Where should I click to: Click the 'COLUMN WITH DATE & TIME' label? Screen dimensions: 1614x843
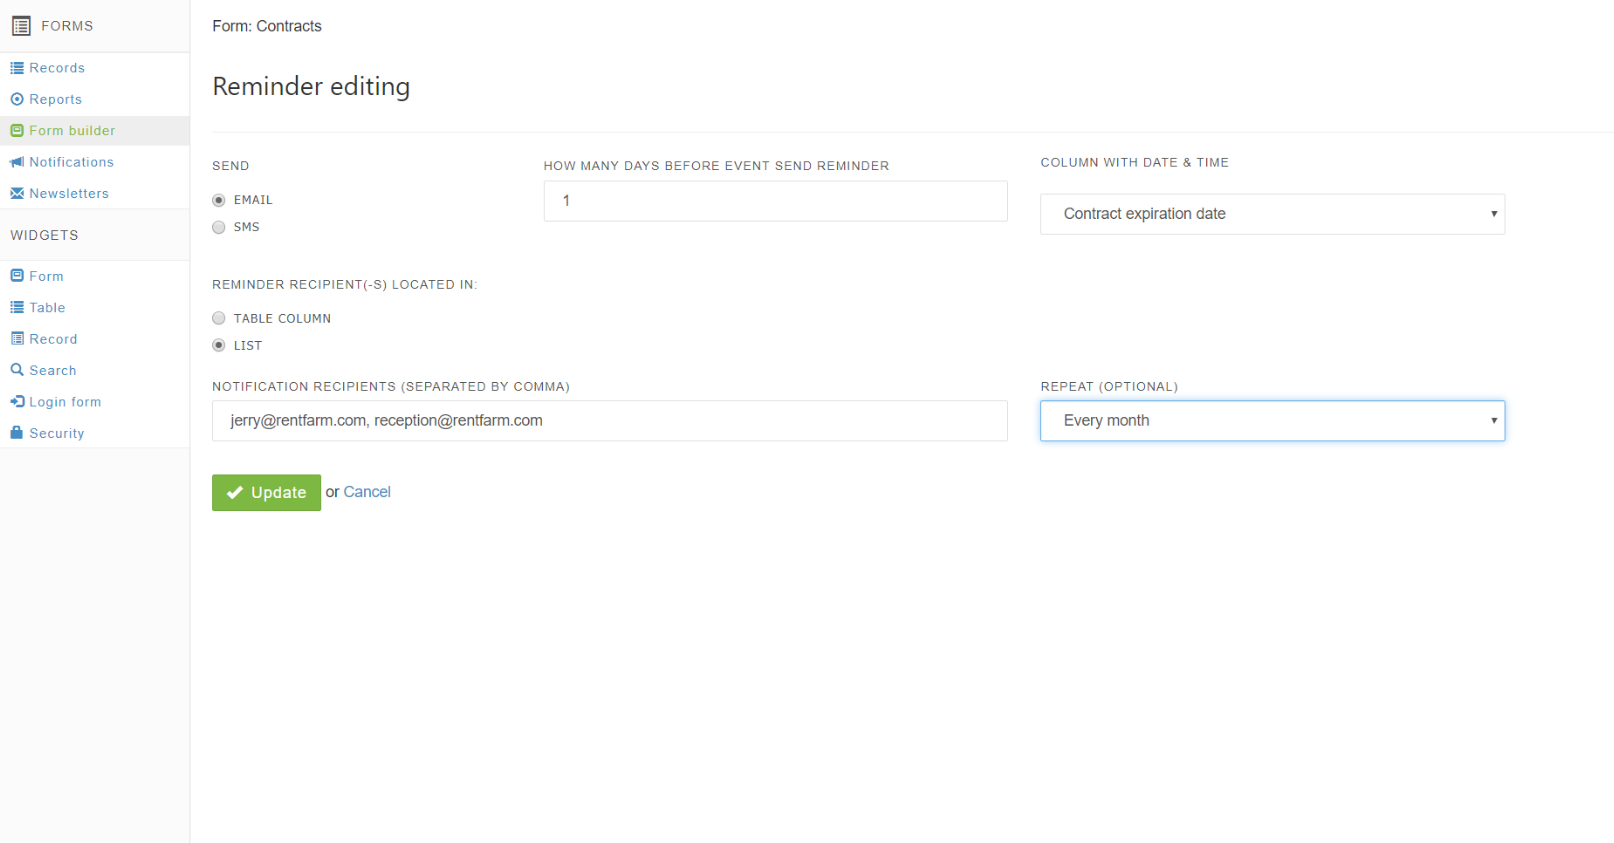click(1134, 162)
